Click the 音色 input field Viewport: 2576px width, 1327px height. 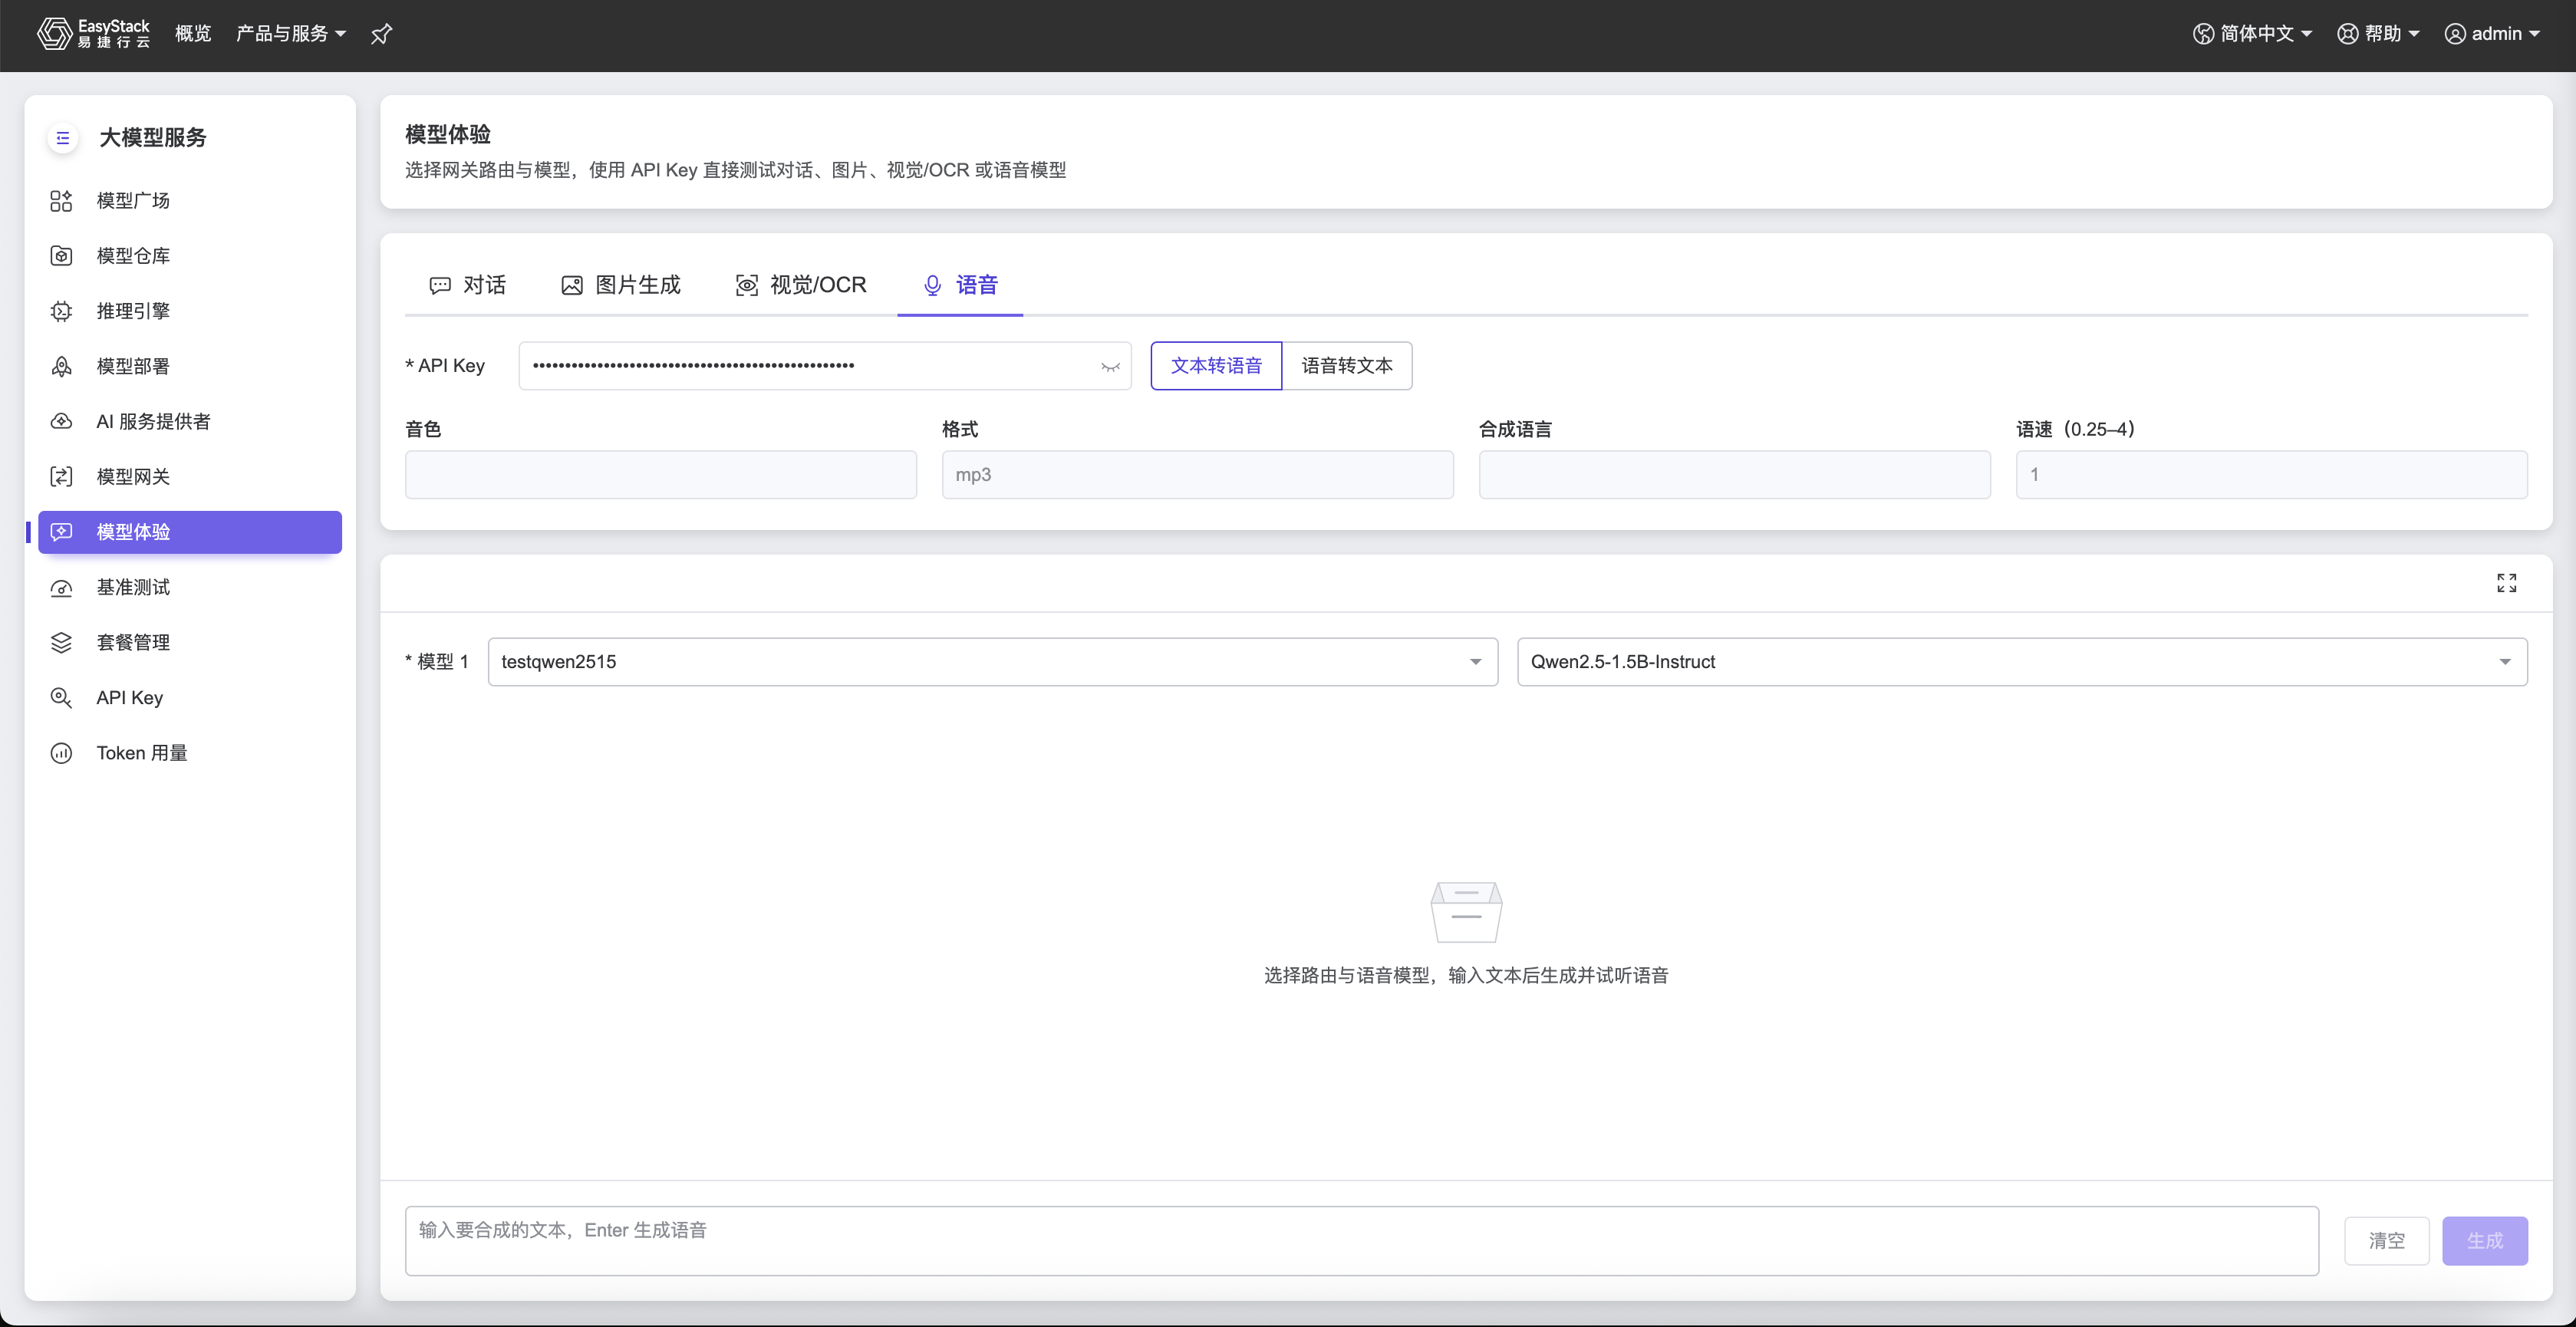660,475
